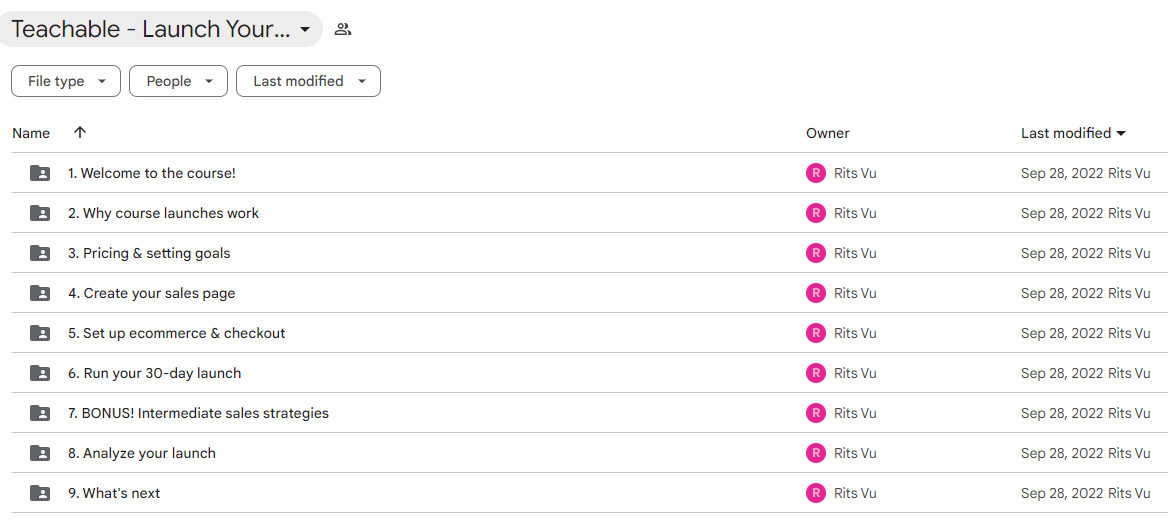Click Rits Vu avatar in BONUS row

pyautogui.click(x=816, y=413)
